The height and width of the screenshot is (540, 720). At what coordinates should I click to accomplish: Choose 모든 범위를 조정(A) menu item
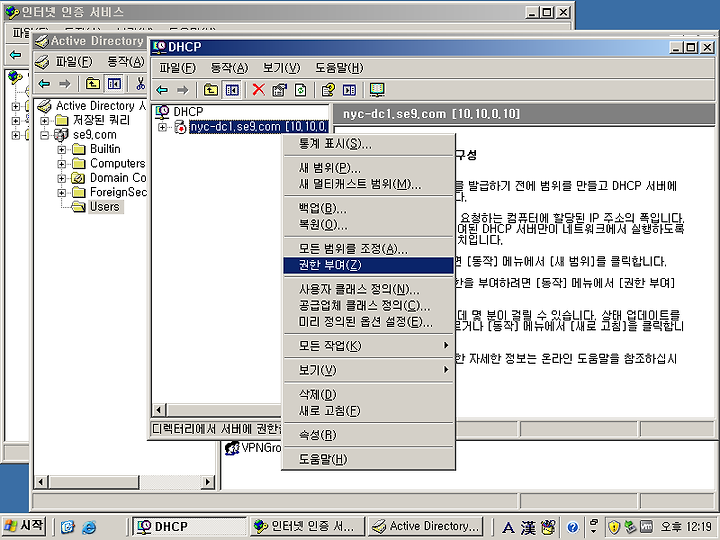tap(368, 249)
